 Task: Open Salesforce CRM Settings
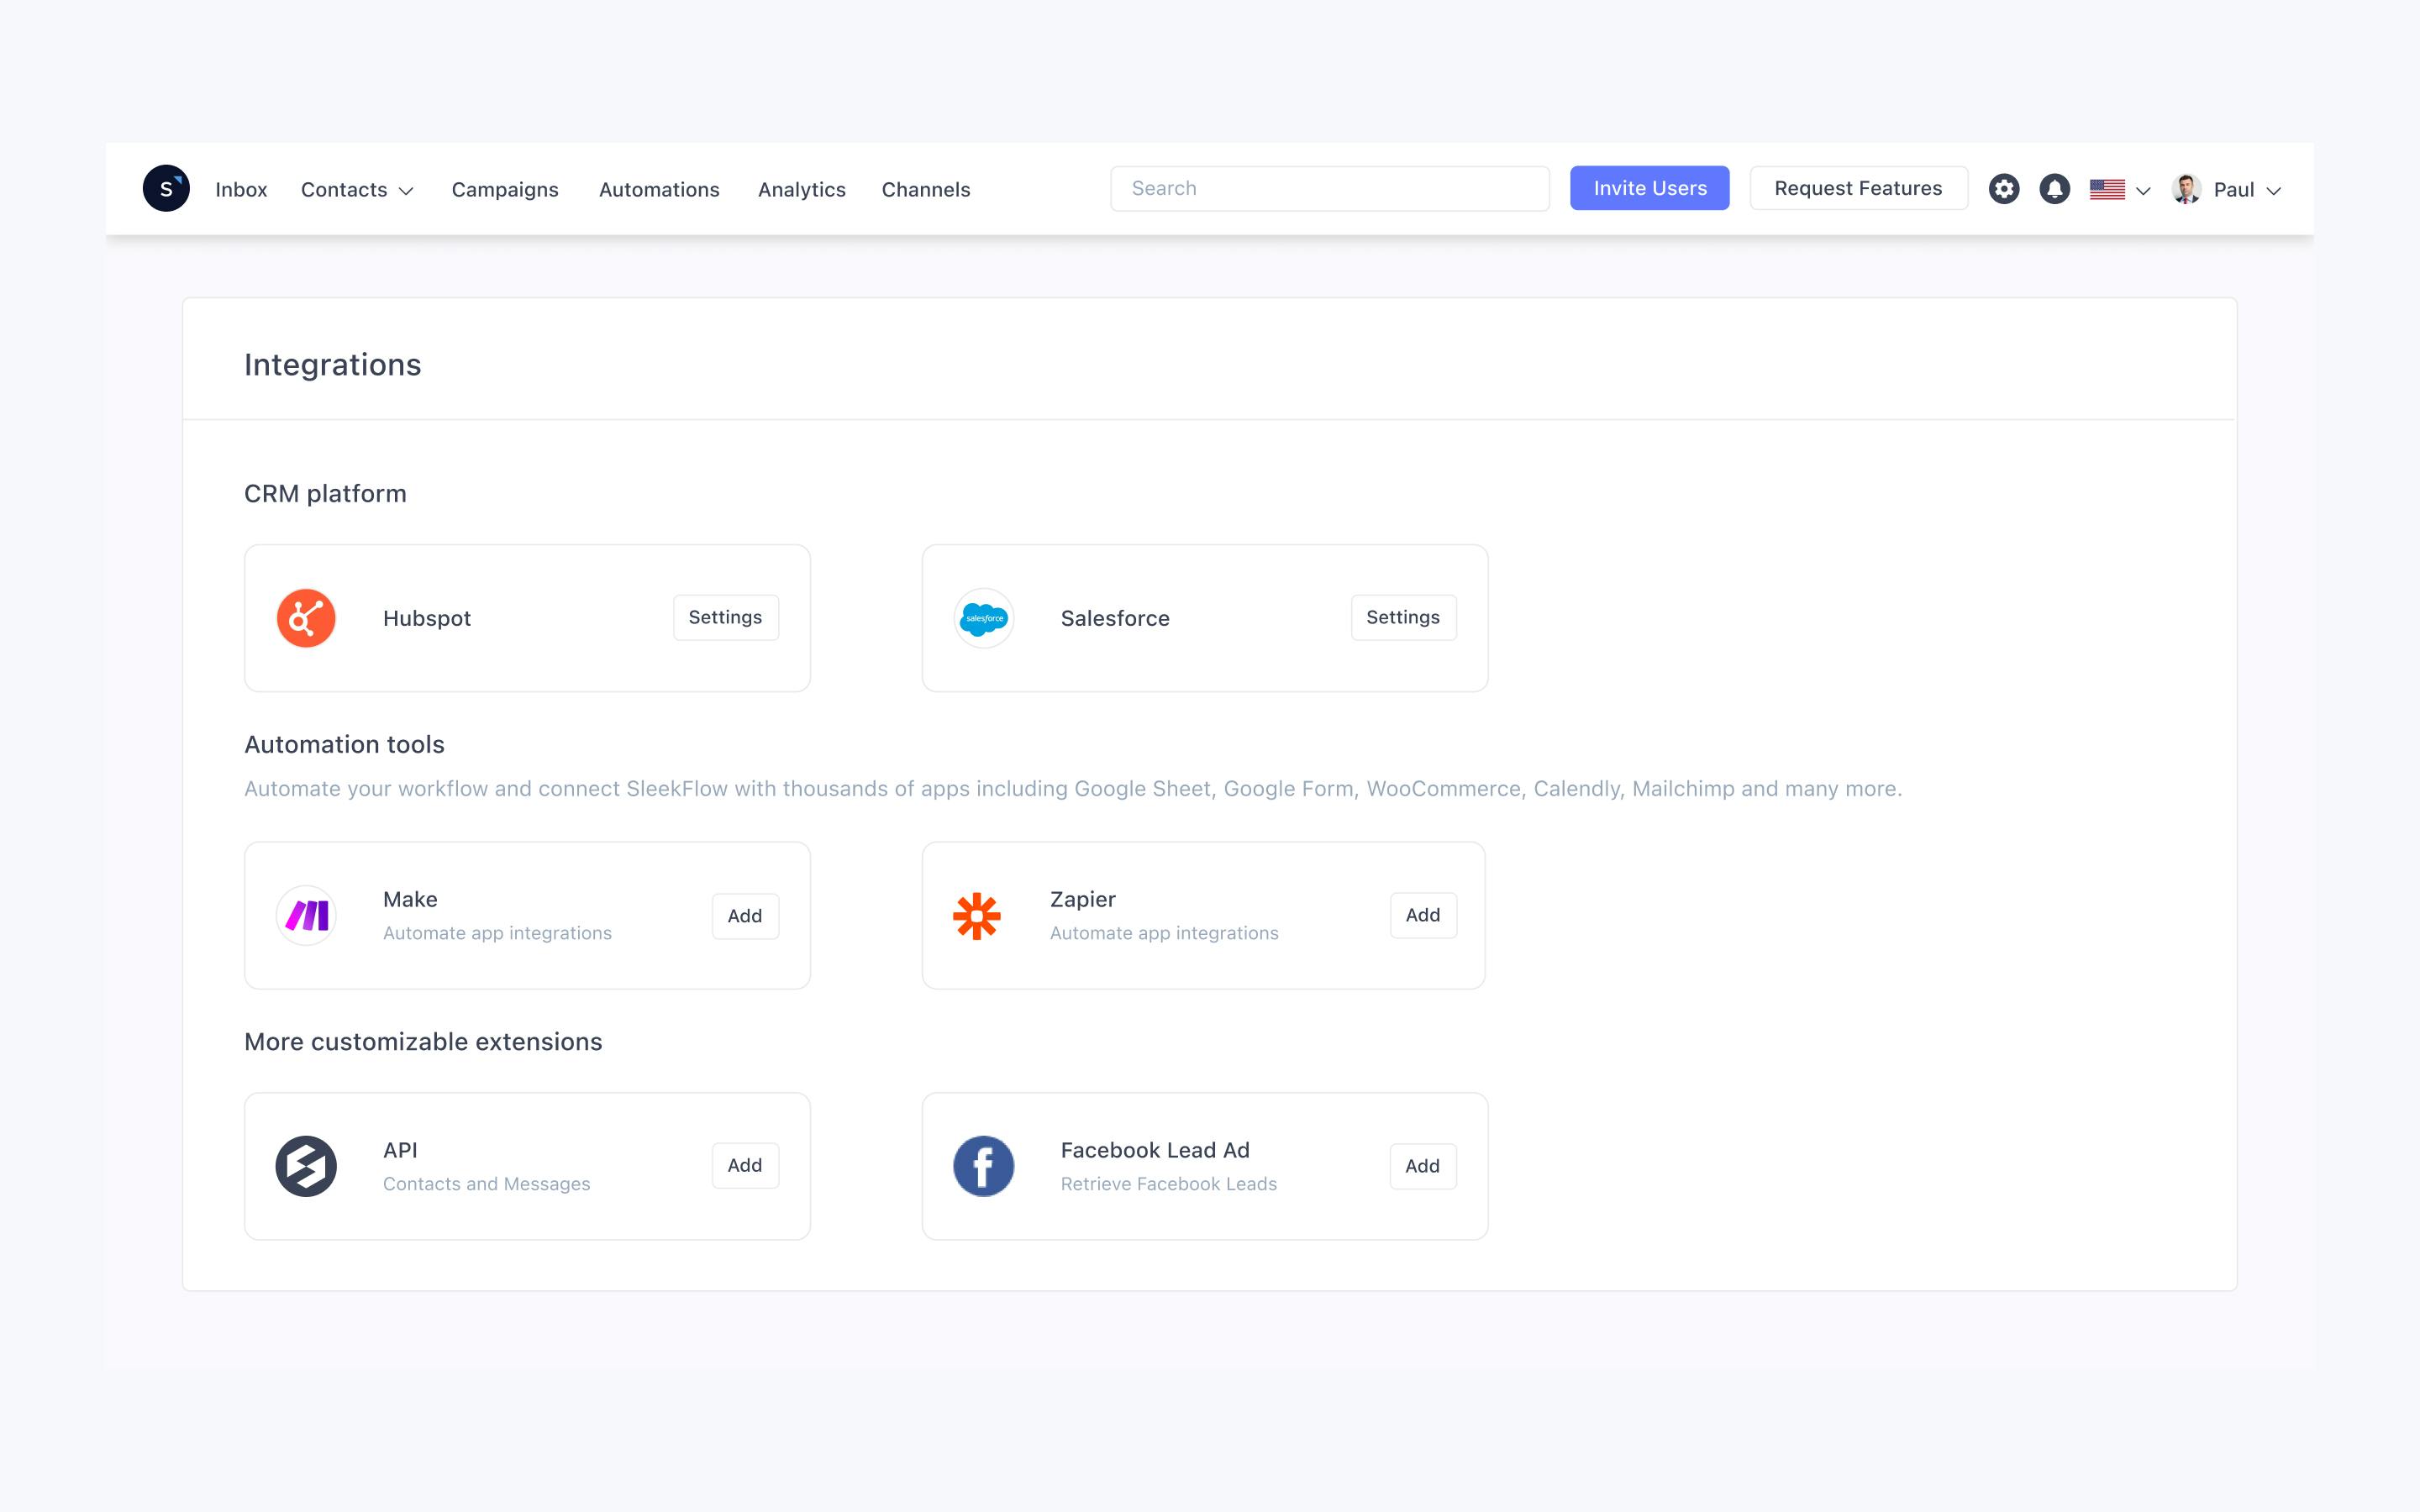(x=1402, y=617)
